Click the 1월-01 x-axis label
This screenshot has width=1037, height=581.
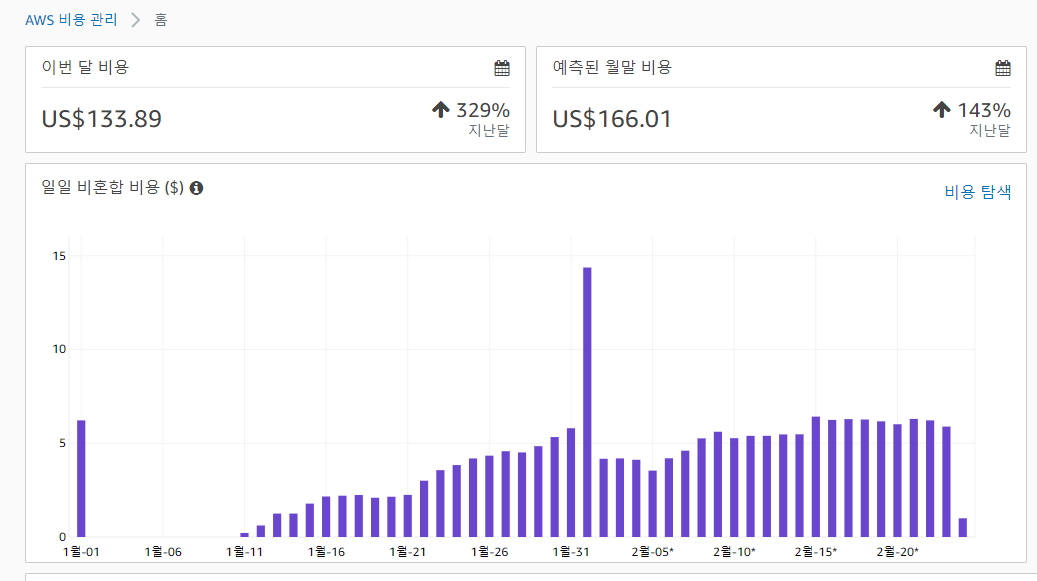[x=81, y=552]
